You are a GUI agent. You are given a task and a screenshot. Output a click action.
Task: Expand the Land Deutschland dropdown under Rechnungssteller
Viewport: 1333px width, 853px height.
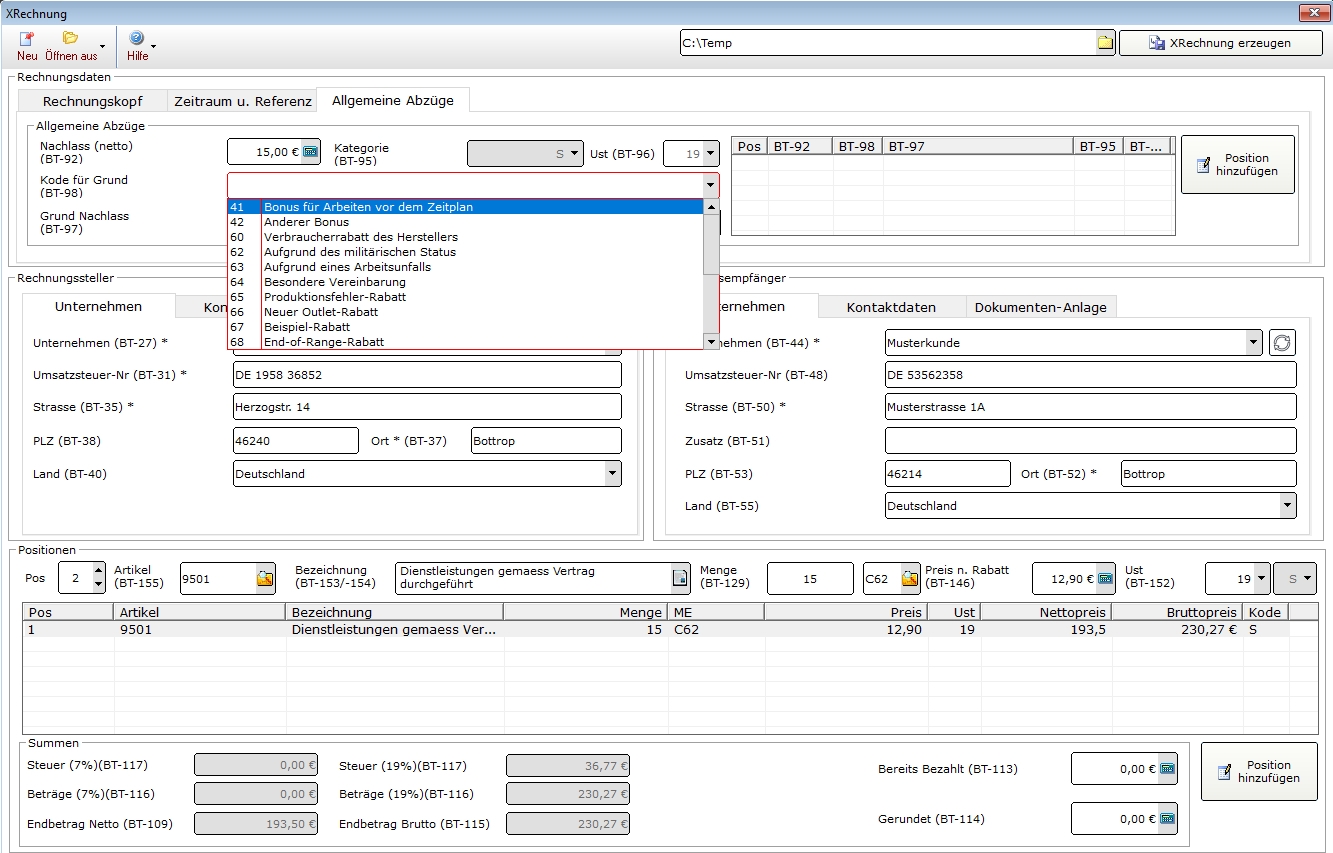(612, 474)
